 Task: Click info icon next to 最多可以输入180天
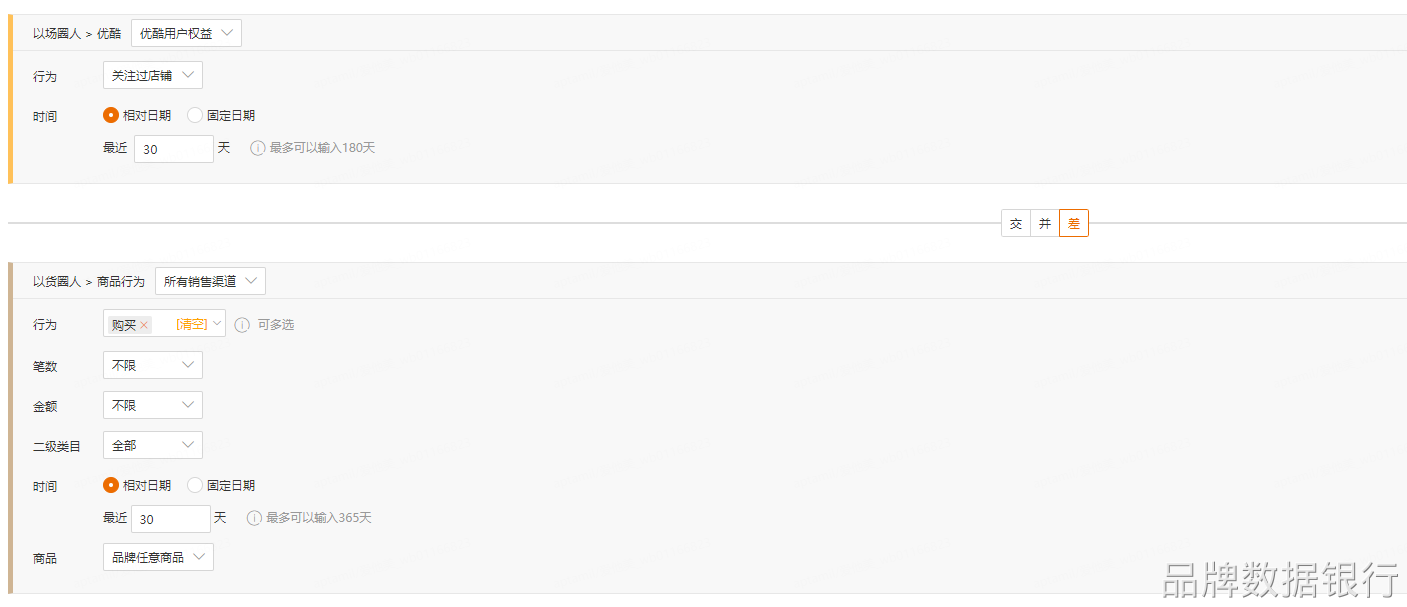click(258, 148)
